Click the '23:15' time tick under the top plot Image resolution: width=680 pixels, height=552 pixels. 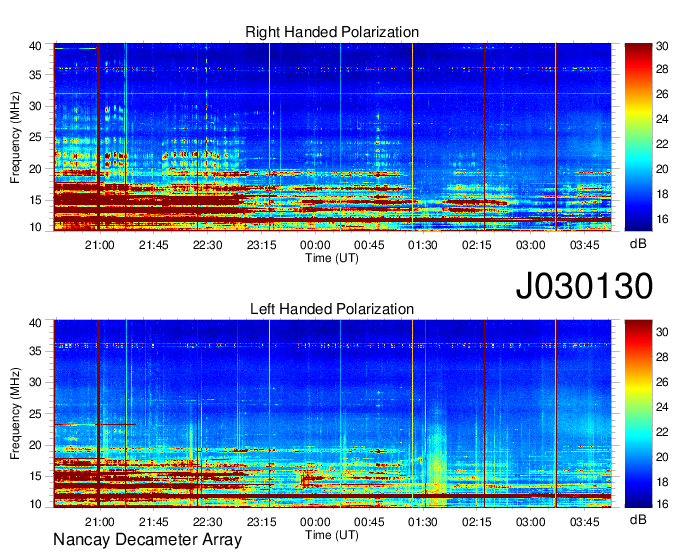click(262, 245)
